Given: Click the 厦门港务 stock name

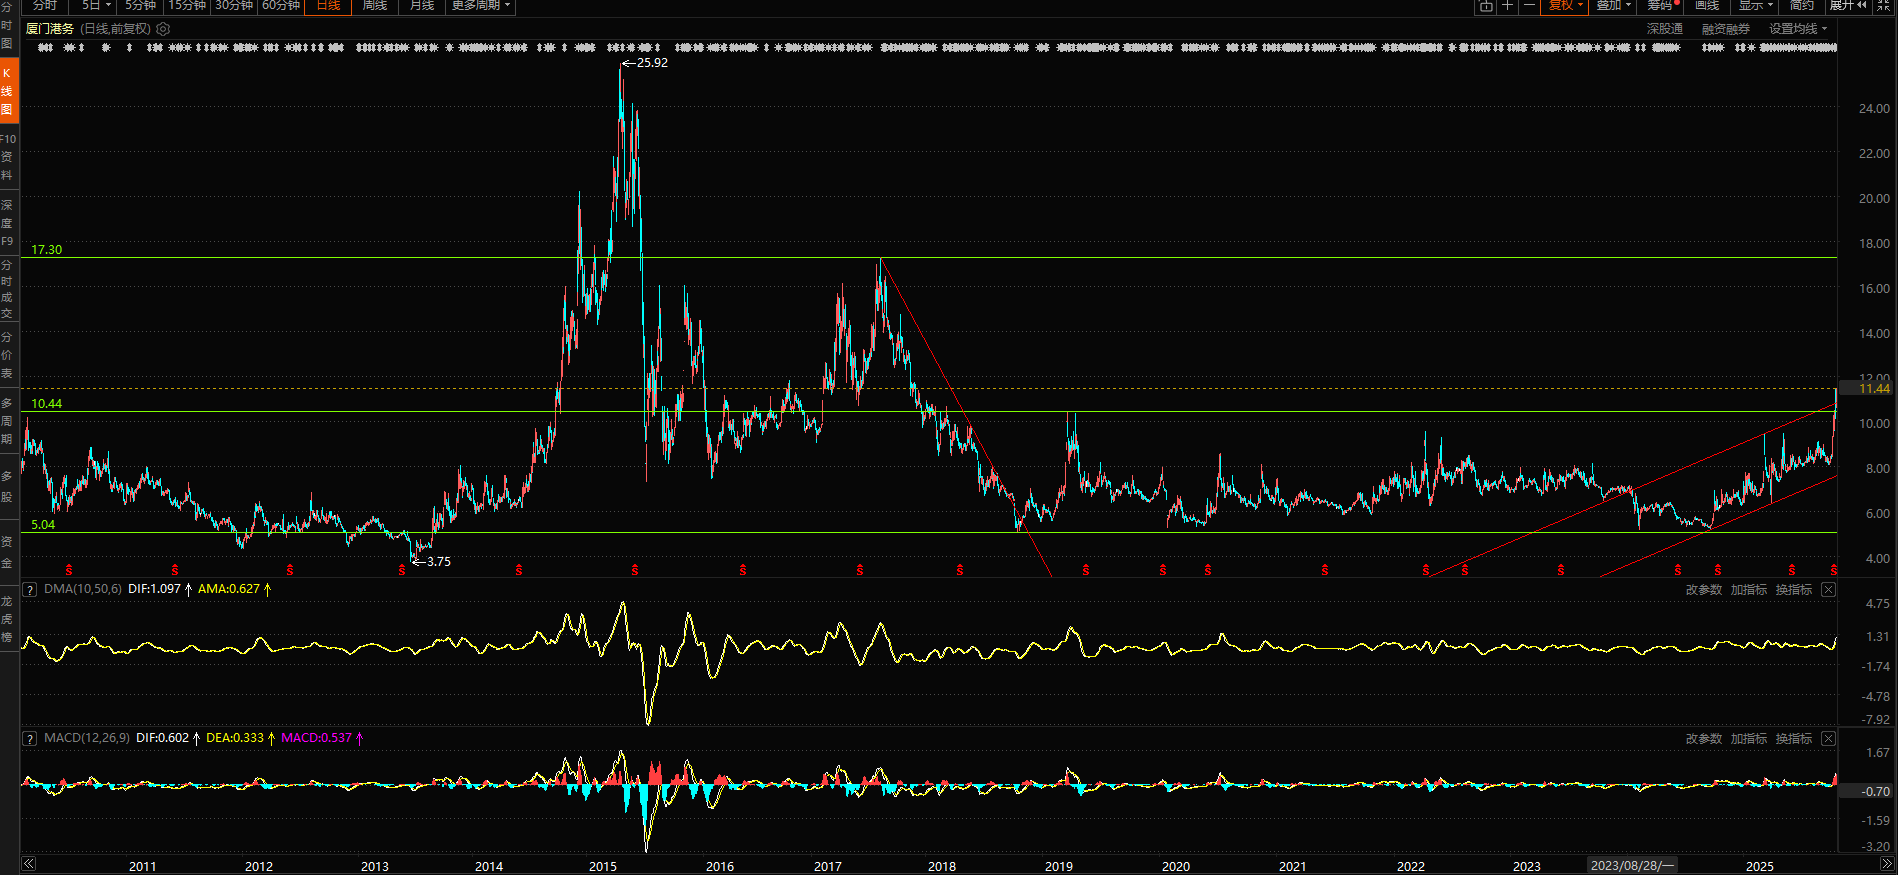Looking at the screenshot, I should pyautogui.click(x=50, y=29).
